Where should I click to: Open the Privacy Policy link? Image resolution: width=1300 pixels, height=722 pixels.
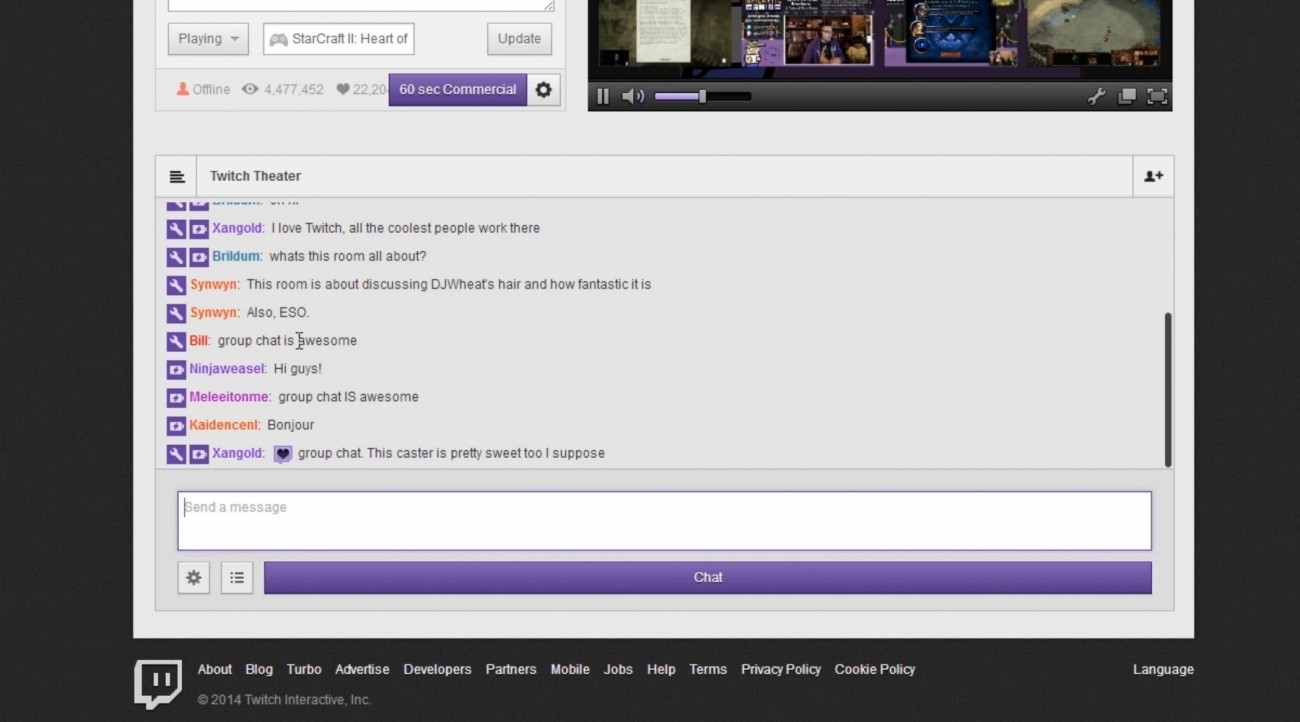781,669
